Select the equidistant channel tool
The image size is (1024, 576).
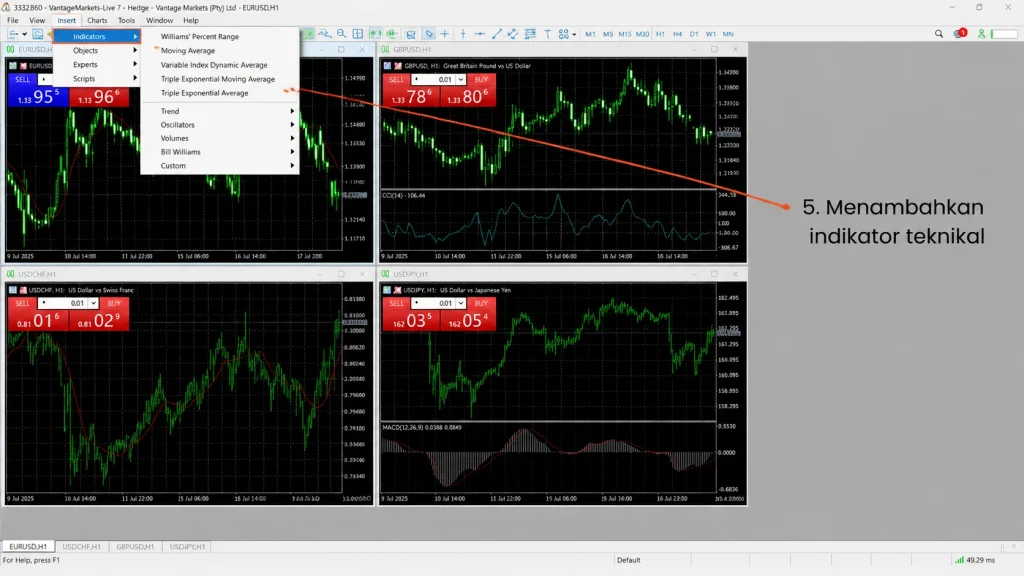coord(513,34)
